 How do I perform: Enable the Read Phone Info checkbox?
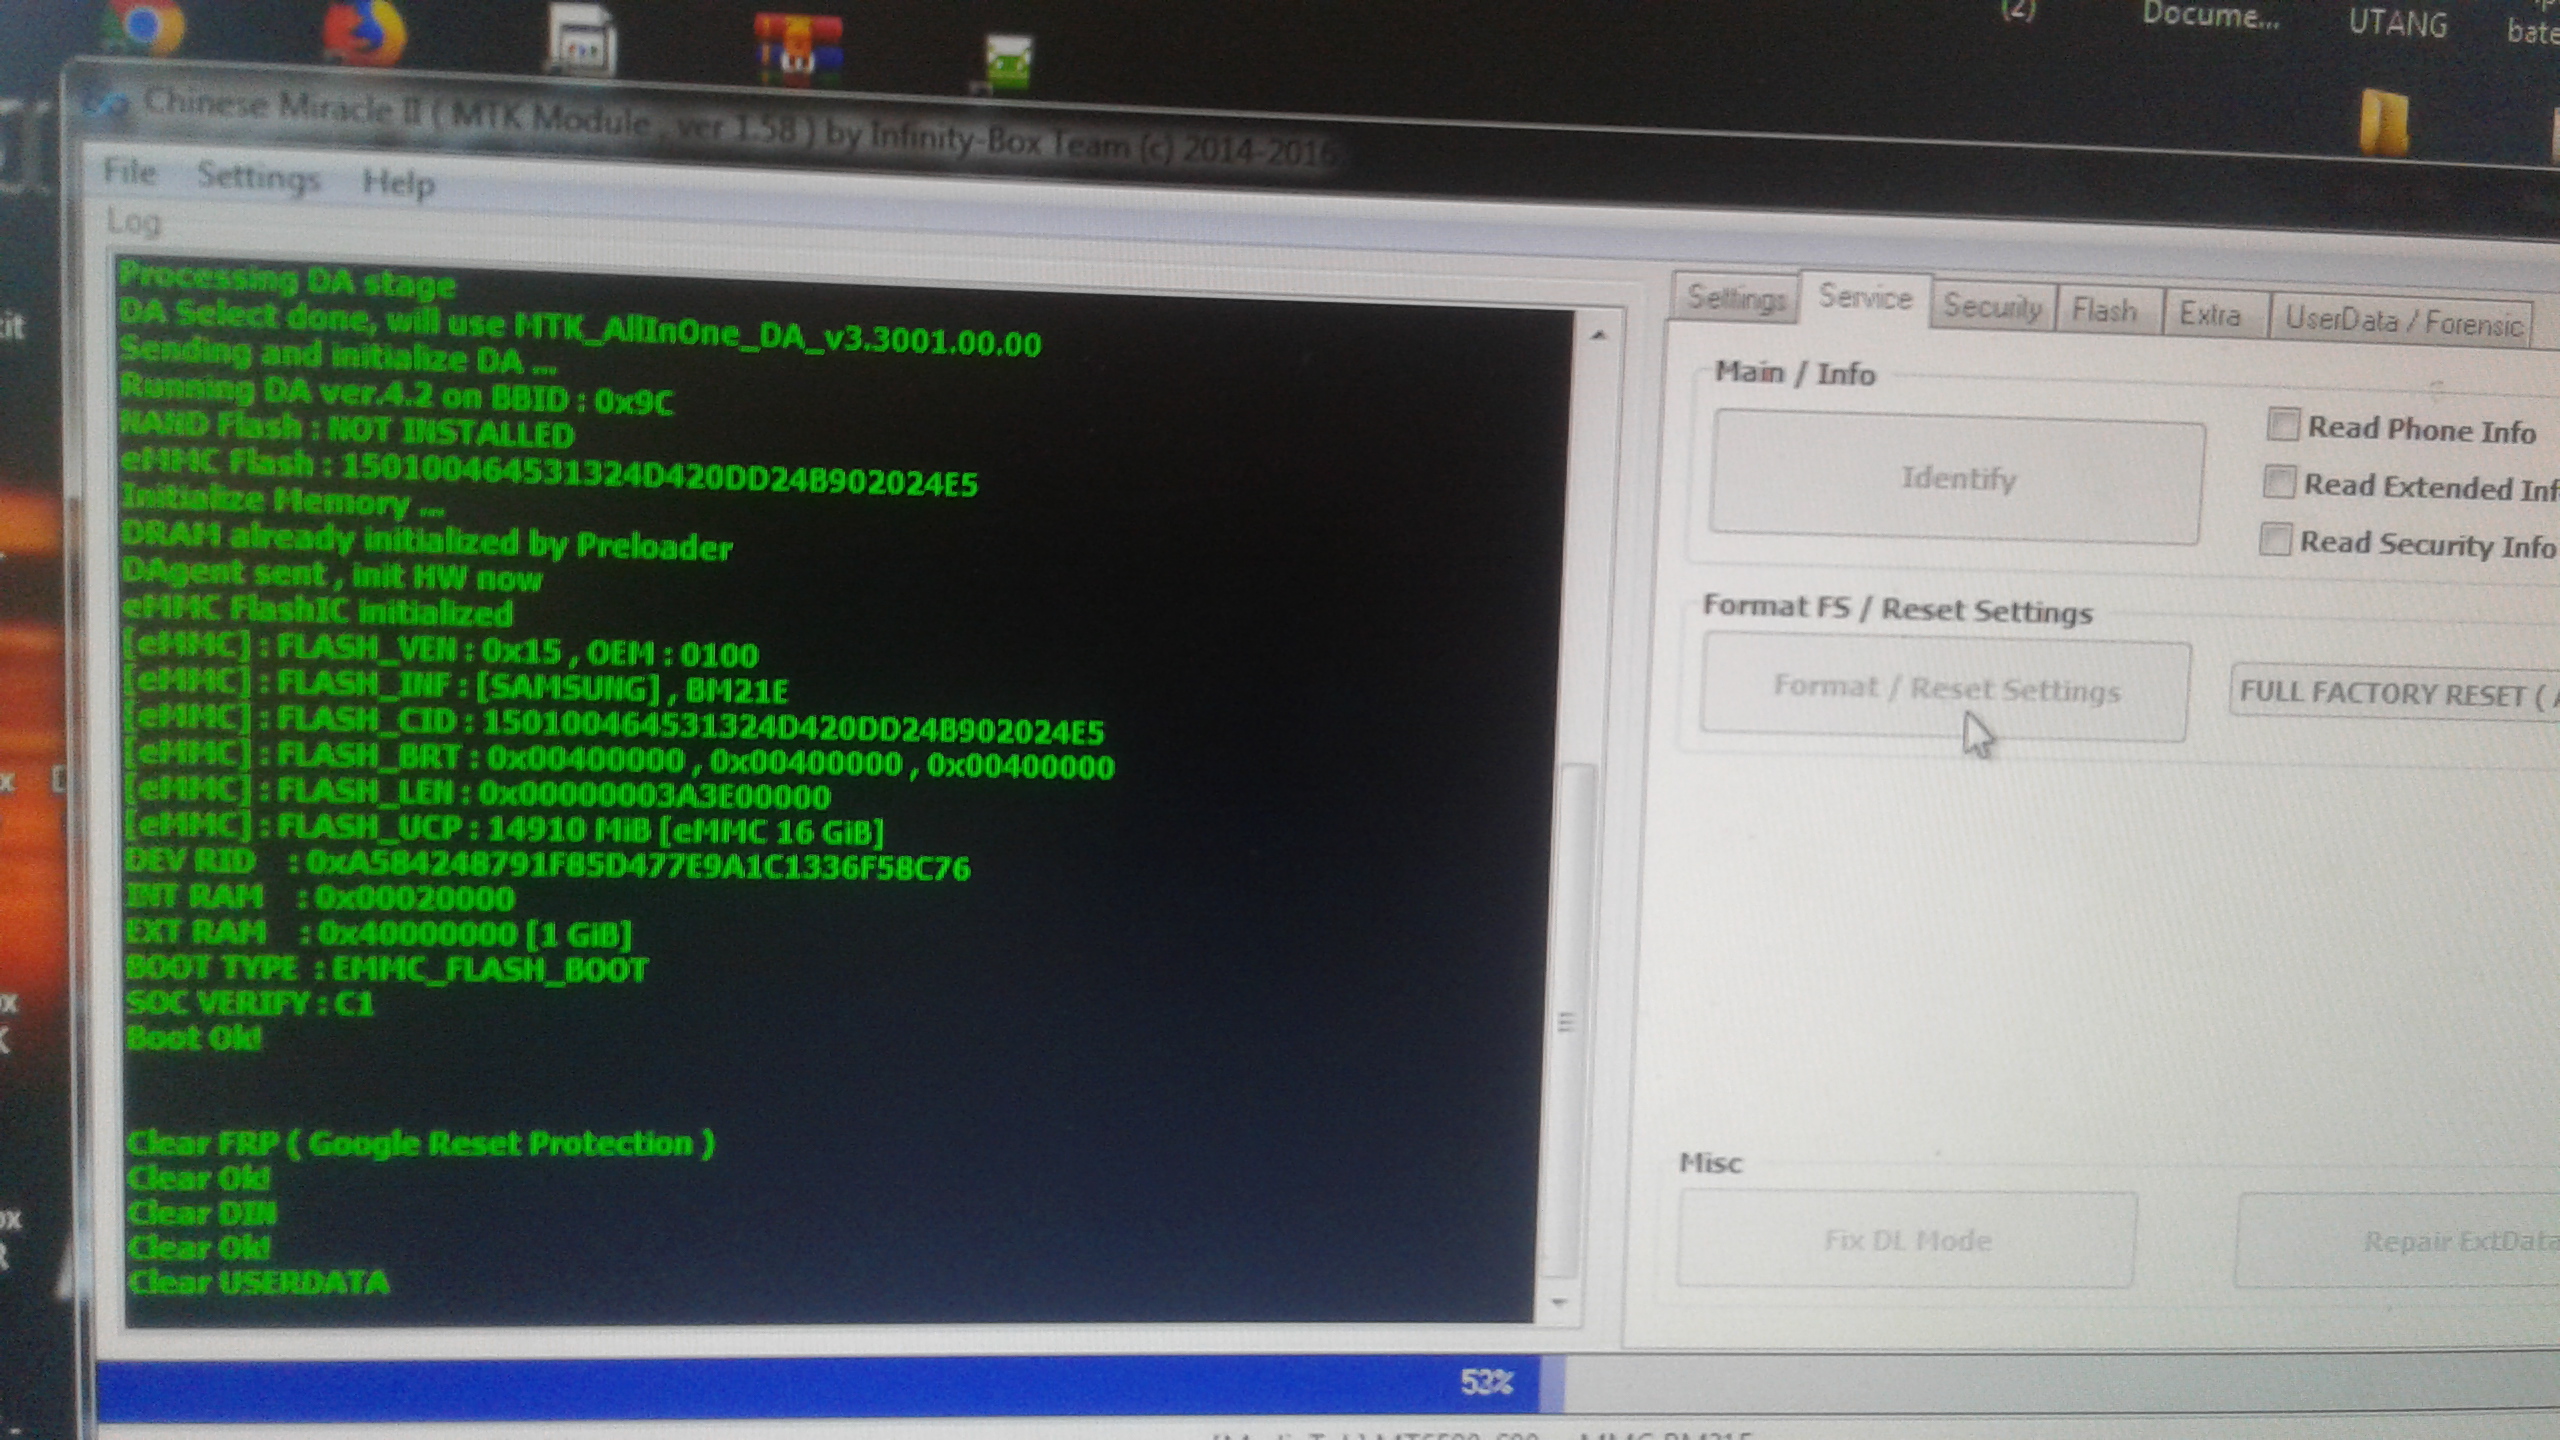coord(2282,425)
